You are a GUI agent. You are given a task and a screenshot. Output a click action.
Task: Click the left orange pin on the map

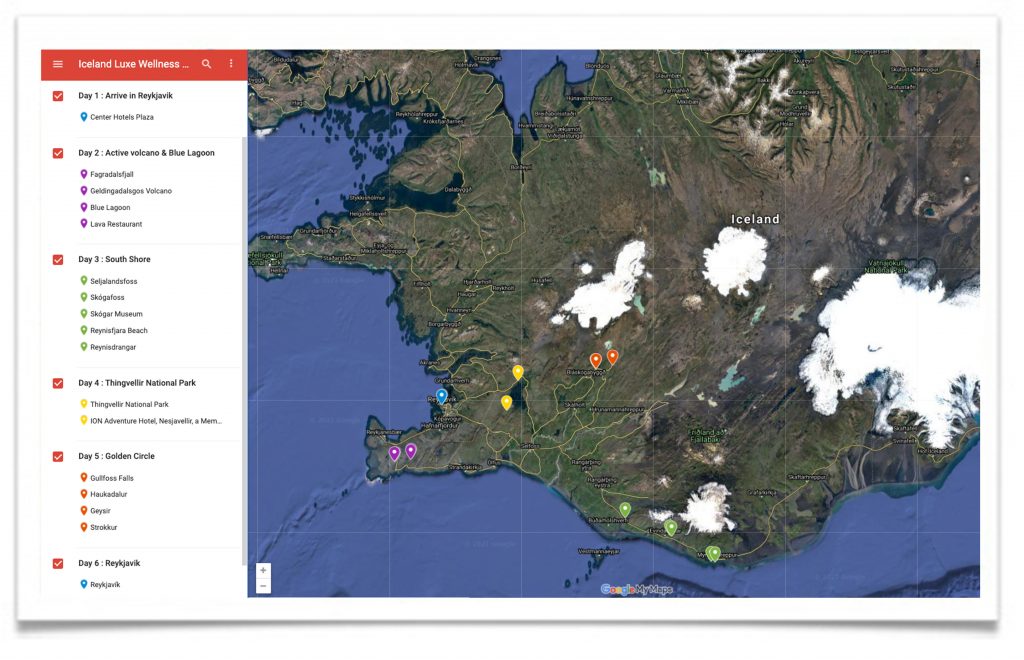596,360
